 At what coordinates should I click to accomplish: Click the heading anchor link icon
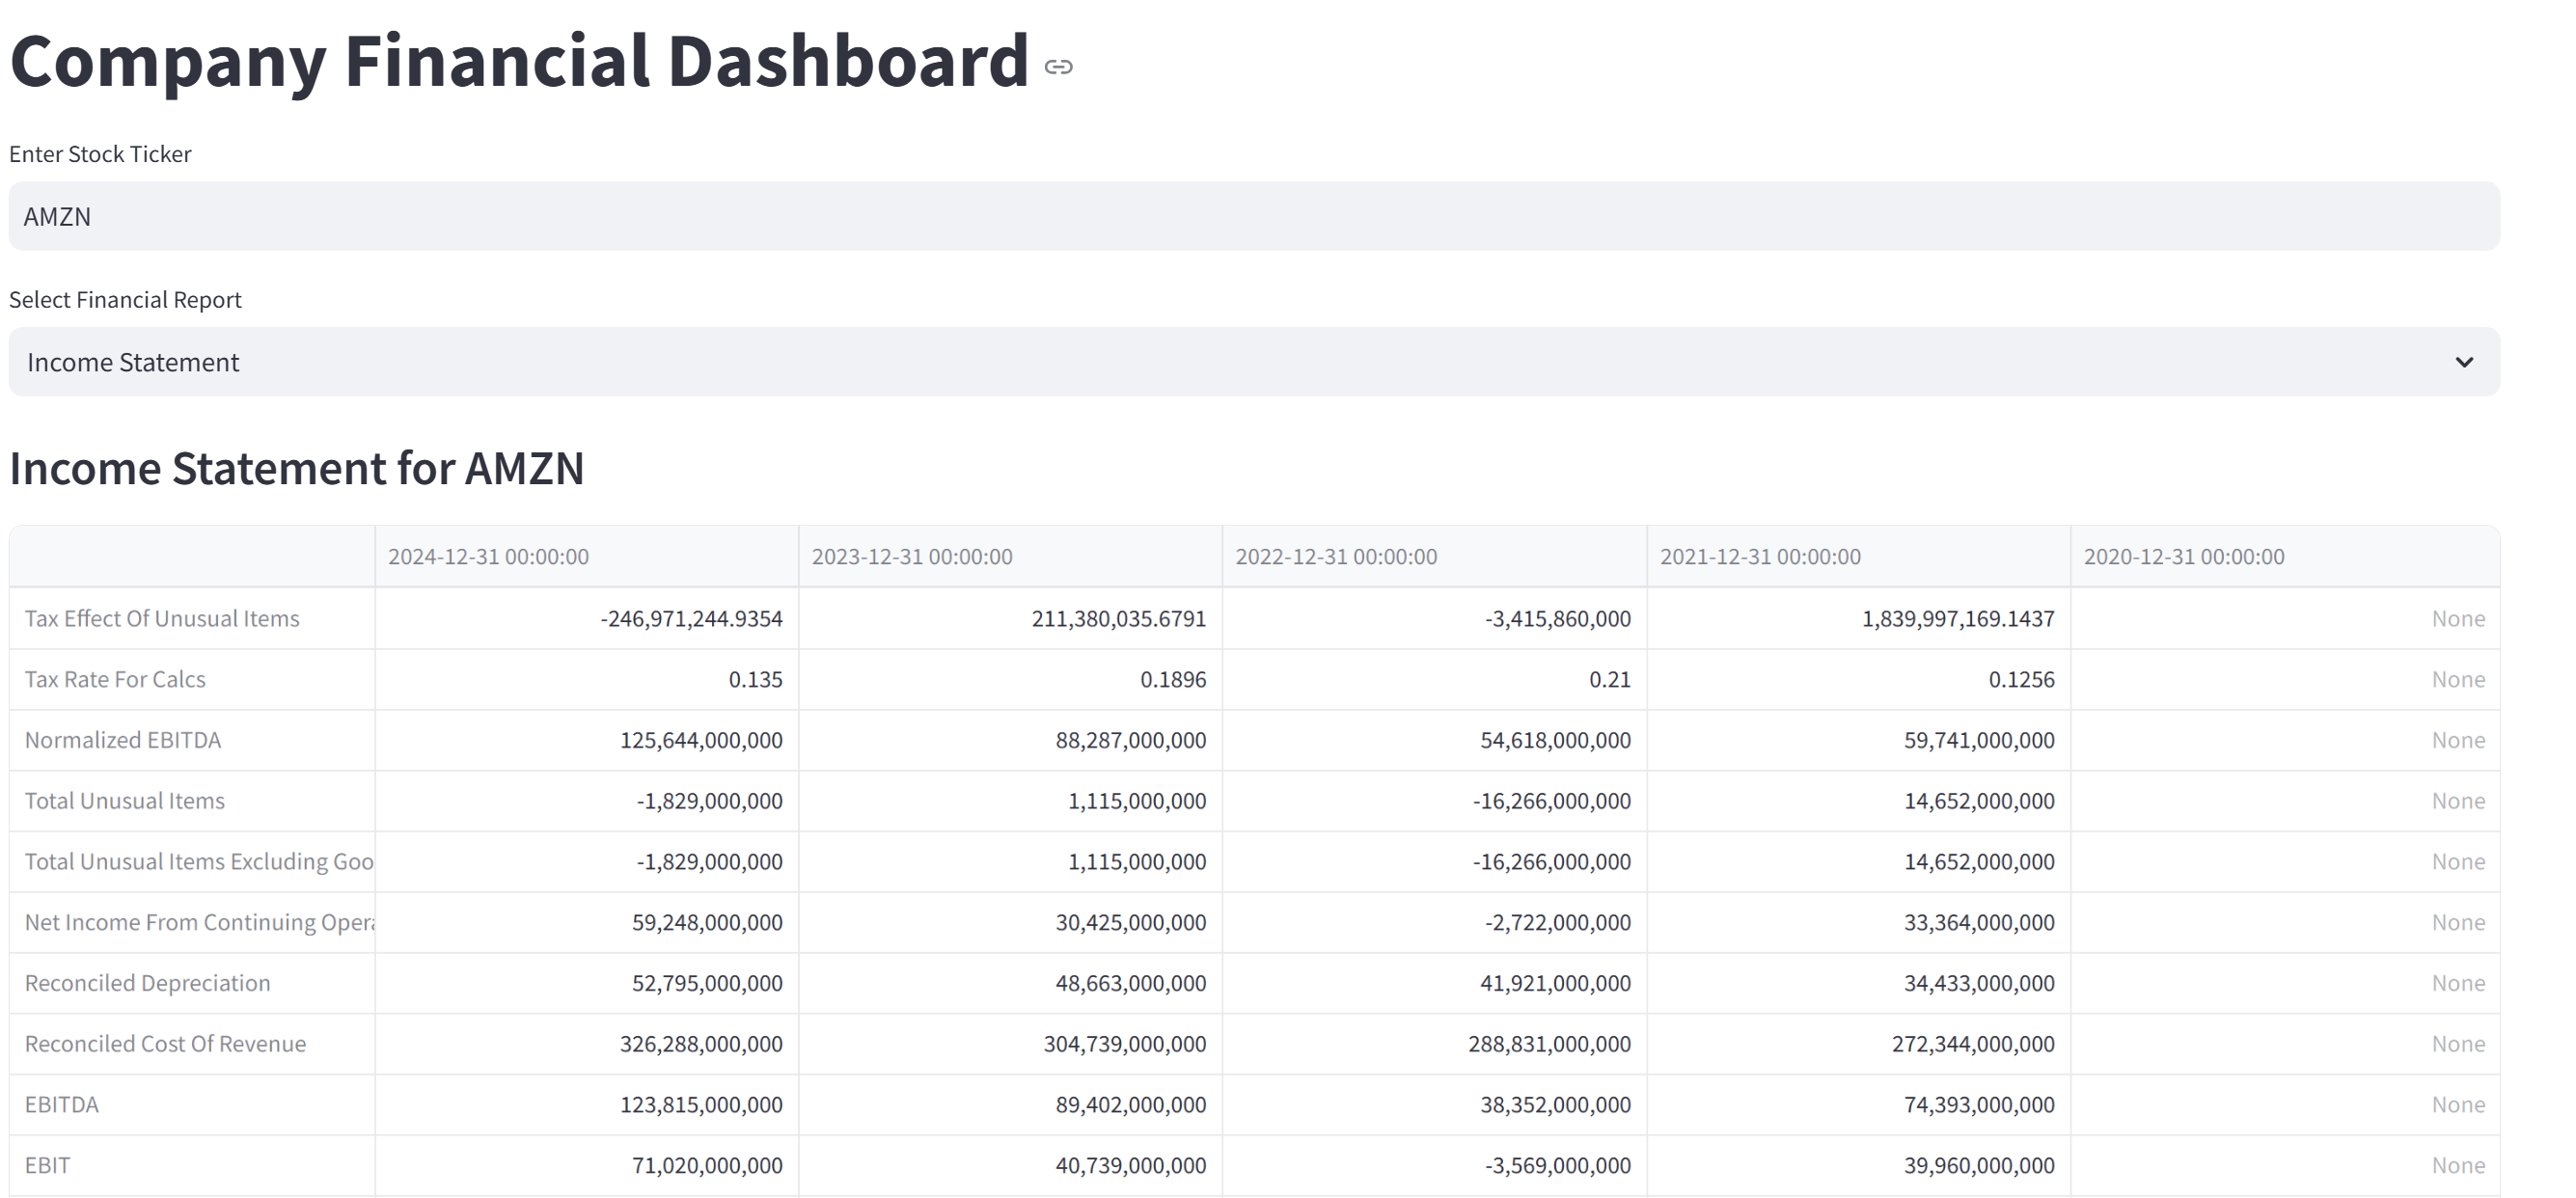1058,67
